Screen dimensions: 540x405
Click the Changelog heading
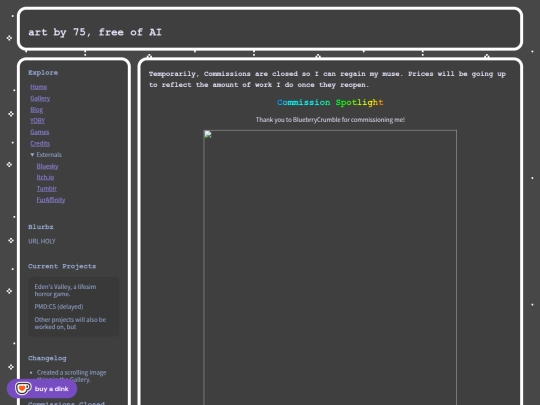point(47,358)
